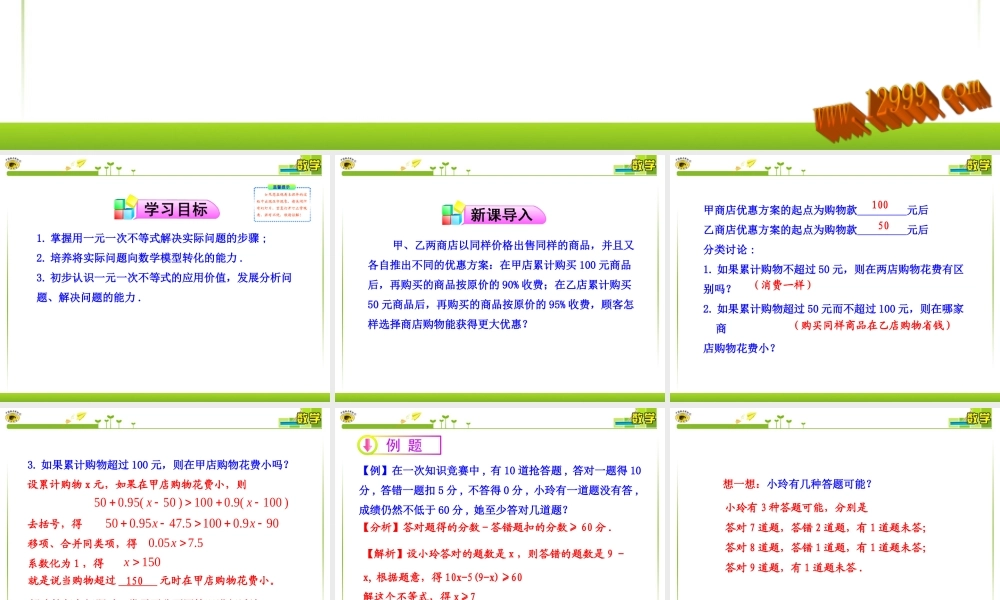The width and height of the screenshot is (1000, 600).
Task: Click the colored cube icon beside 学习目标
Action: (x=125, y=209)
